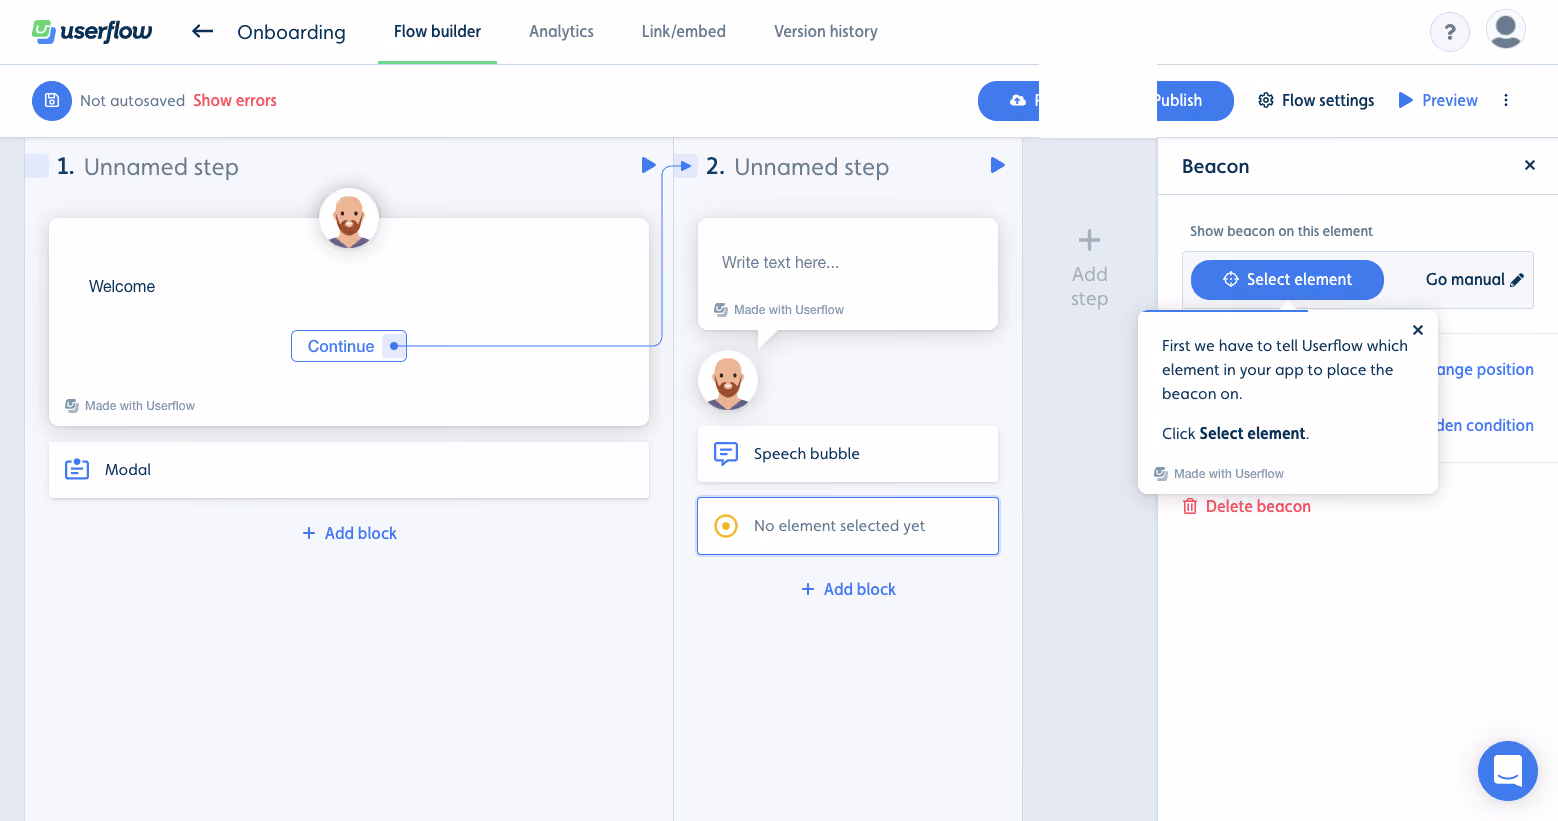The height and width of the screenshot is (821, 1558).
Task: Open the Version history tab
Action: (826, 31)
